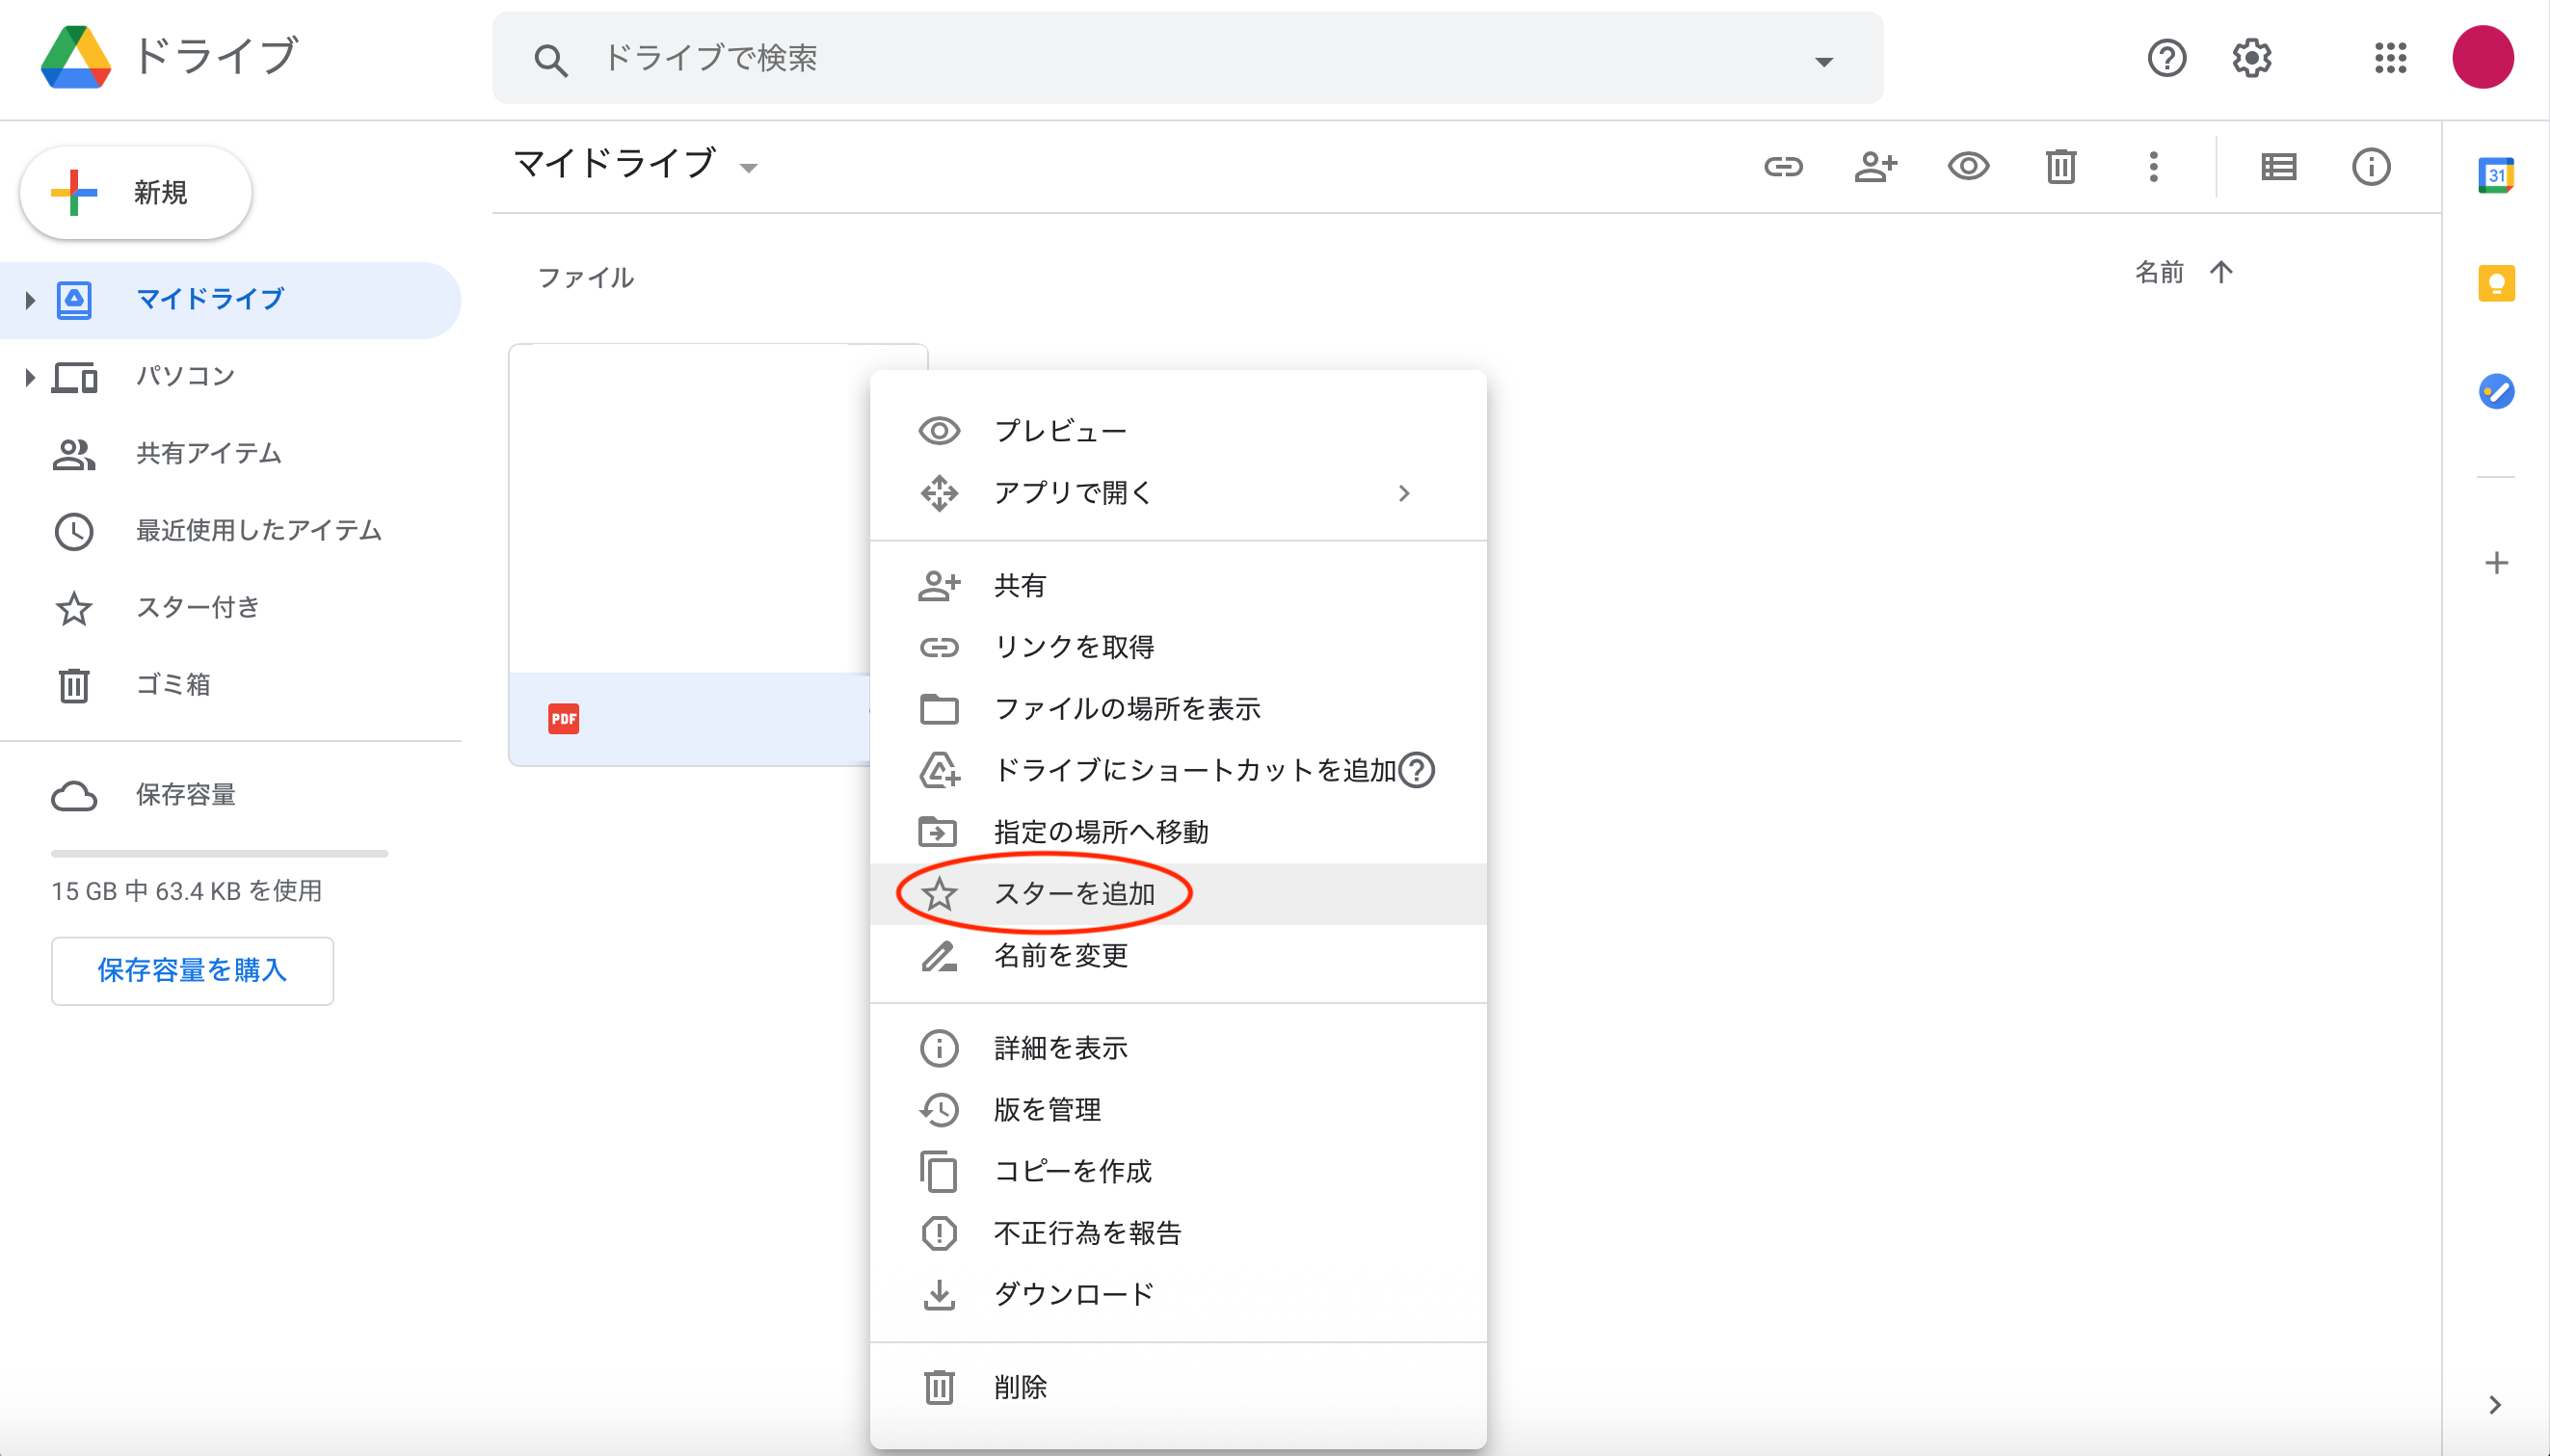This screenshot has width=2550, height=1456.
Task: Open Google Calendar side panel
Action: [x=2496, y=175]
